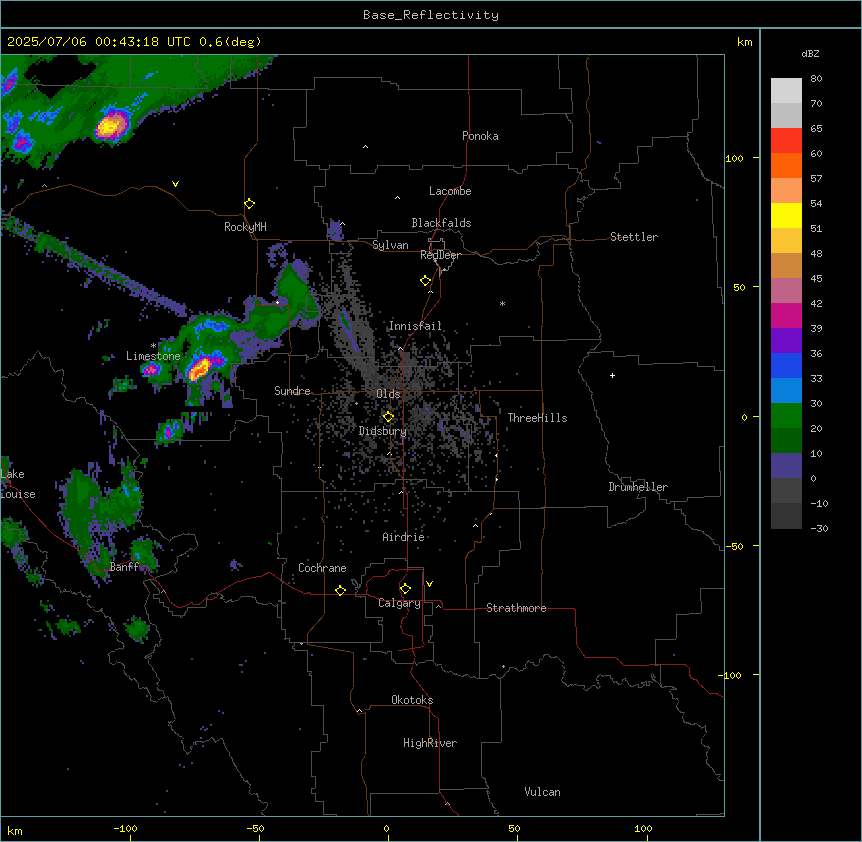Pick the orange 57-60 dBZ legend swatch
This screenshot has height=842, width=862.
pos(786,165)
